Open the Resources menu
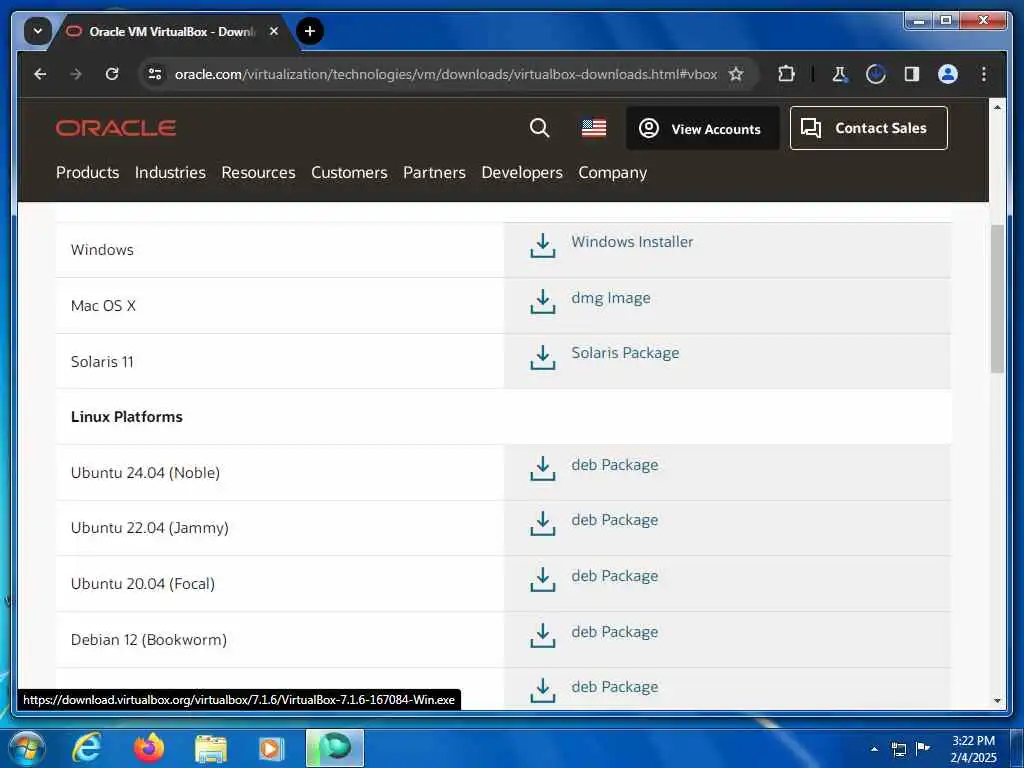The width and height of the screenshot is (1024, 768). coord(259,172)
